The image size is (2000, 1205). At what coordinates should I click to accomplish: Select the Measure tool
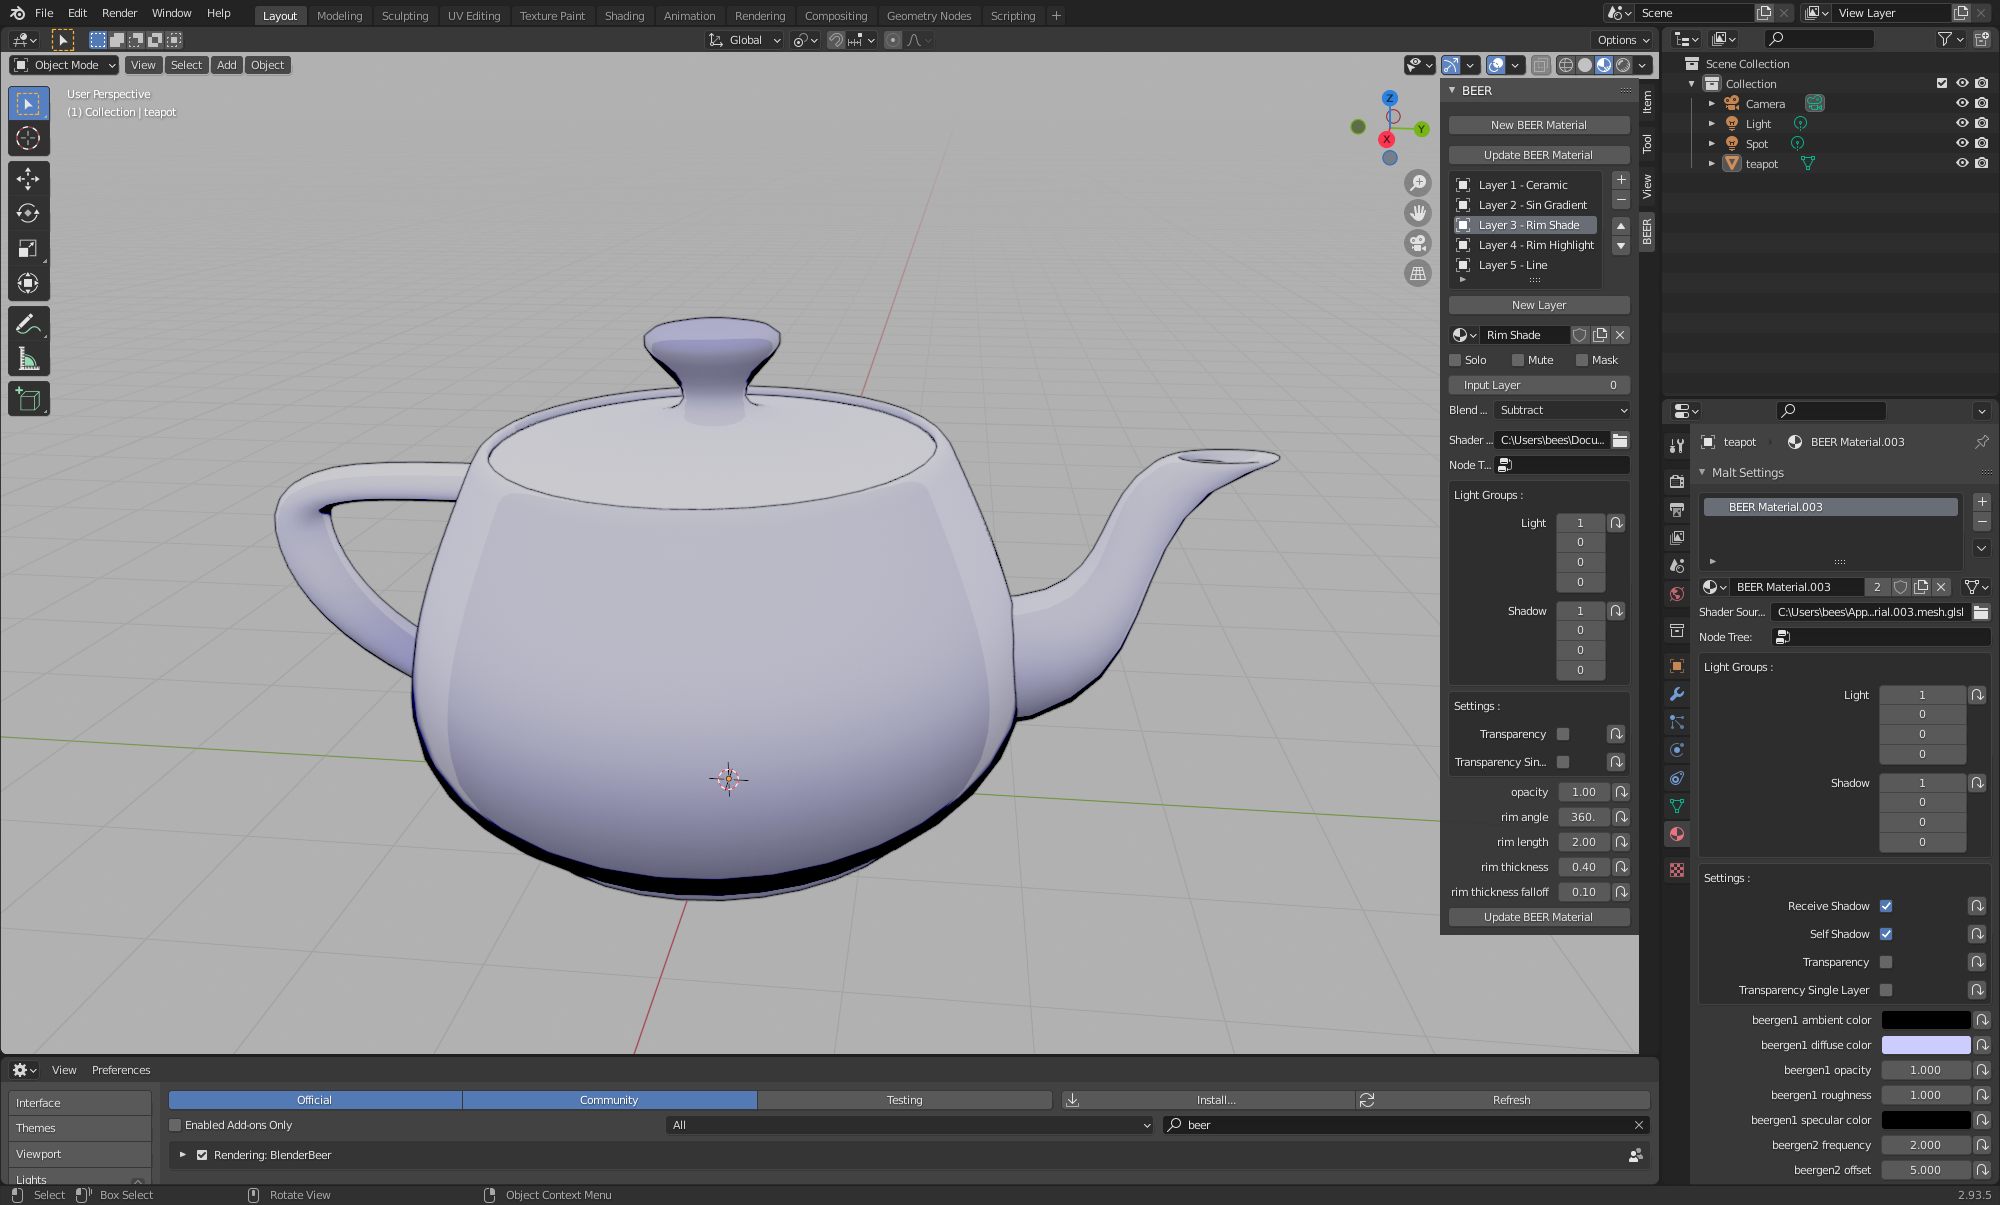(28, 357)
